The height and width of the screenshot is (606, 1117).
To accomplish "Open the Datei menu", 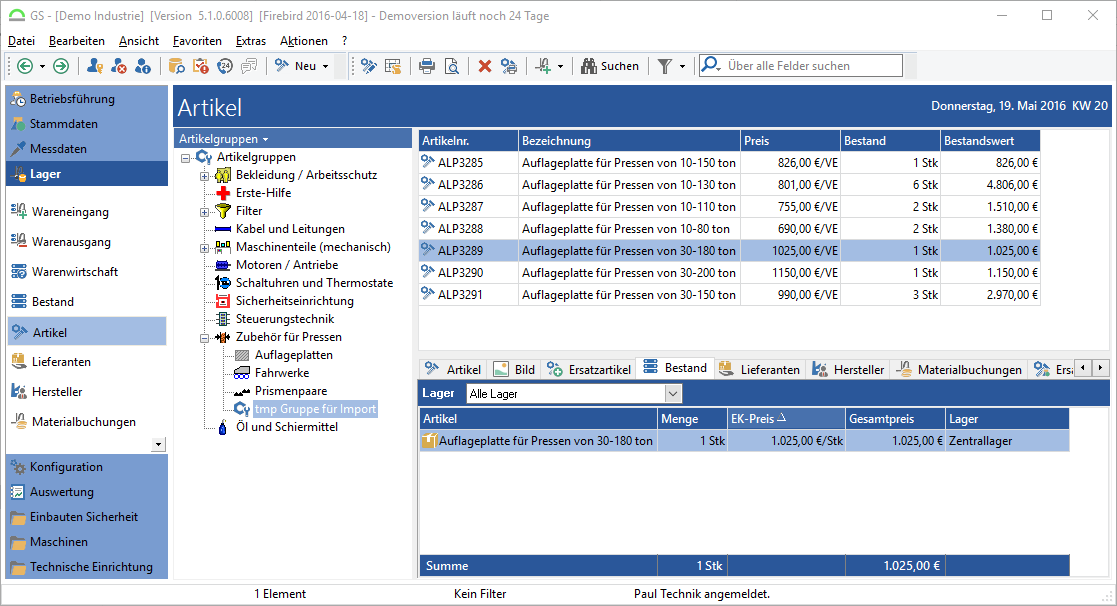I will 21,41.
